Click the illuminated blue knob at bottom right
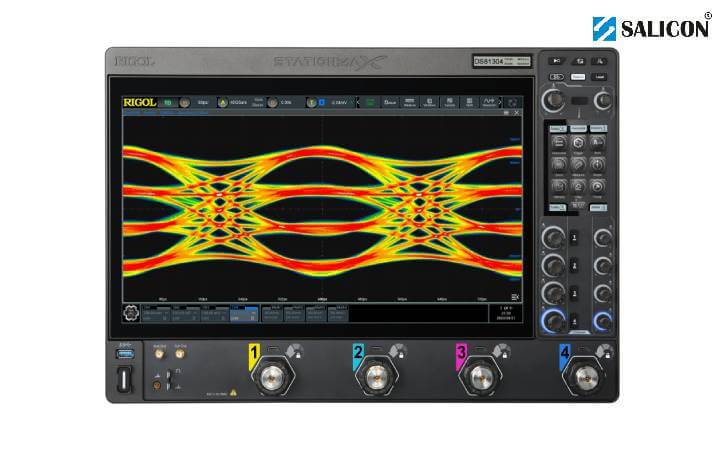The height and width of the screenshot is (450, 725). coord(603,322)
